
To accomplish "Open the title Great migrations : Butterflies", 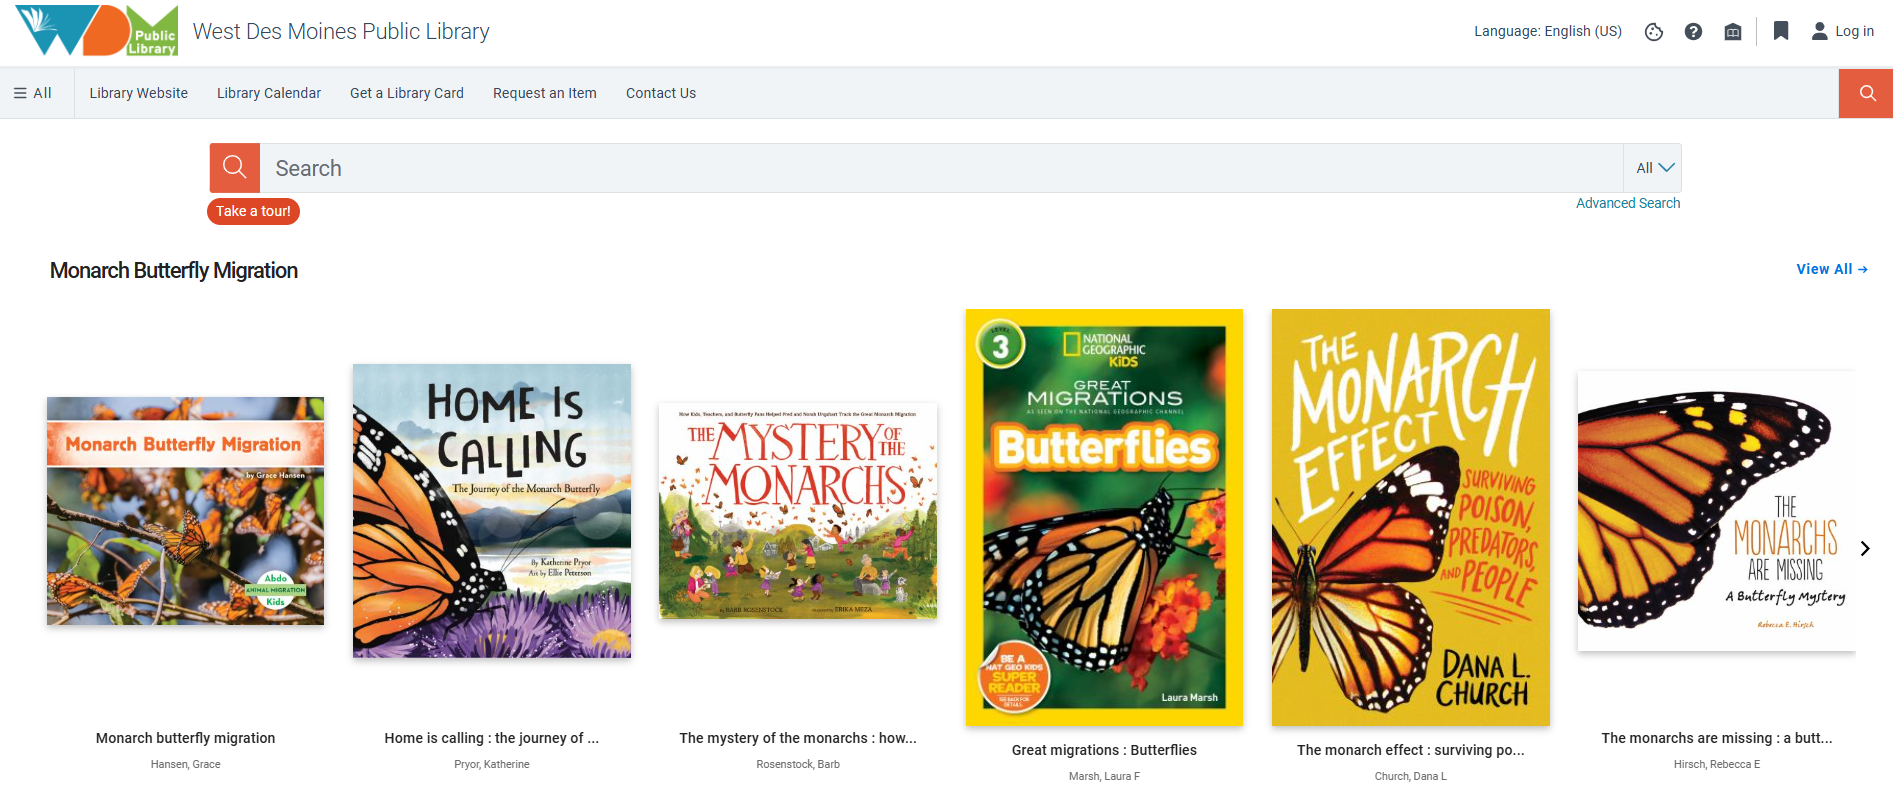I will [x=1104, y=750].
